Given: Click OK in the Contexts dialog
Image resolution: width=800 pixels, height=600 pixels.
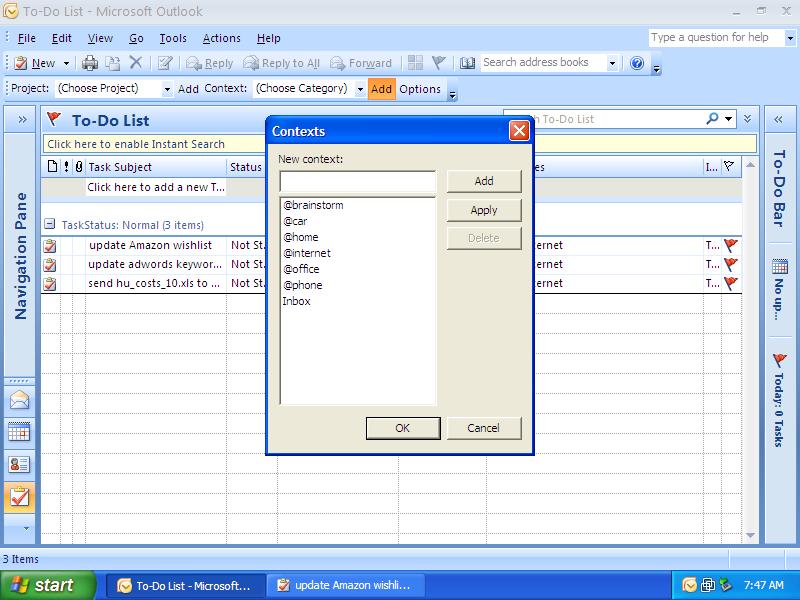Looking at the screenshot, I should [x=403, y=428].
